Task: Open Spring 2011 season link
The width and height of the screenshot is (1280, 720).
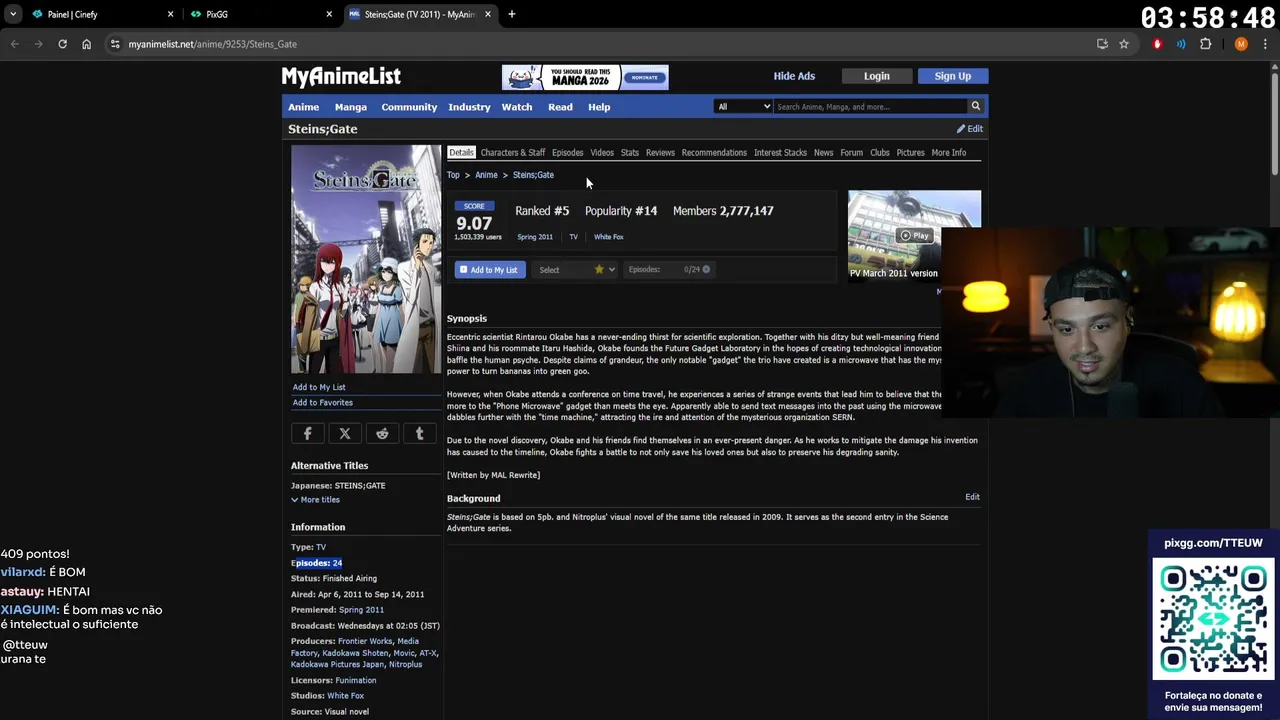Action: pyautogui.click(x=535, y=237)
